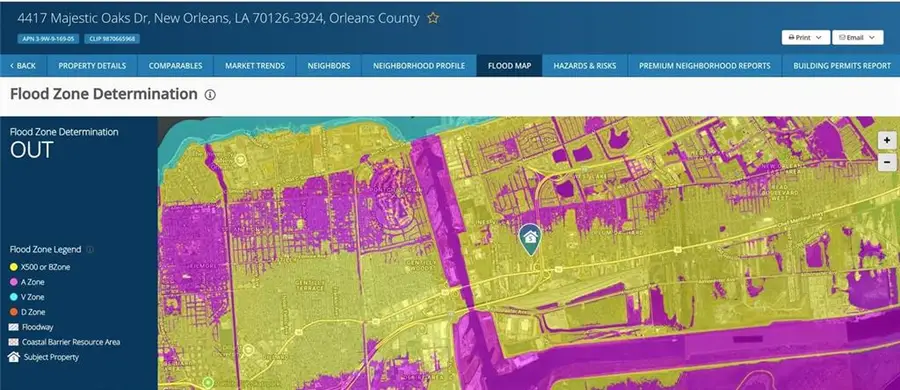Click the Coastal Barrier Resource Area icon
900x390 pixels.
(x=14, y=342)
